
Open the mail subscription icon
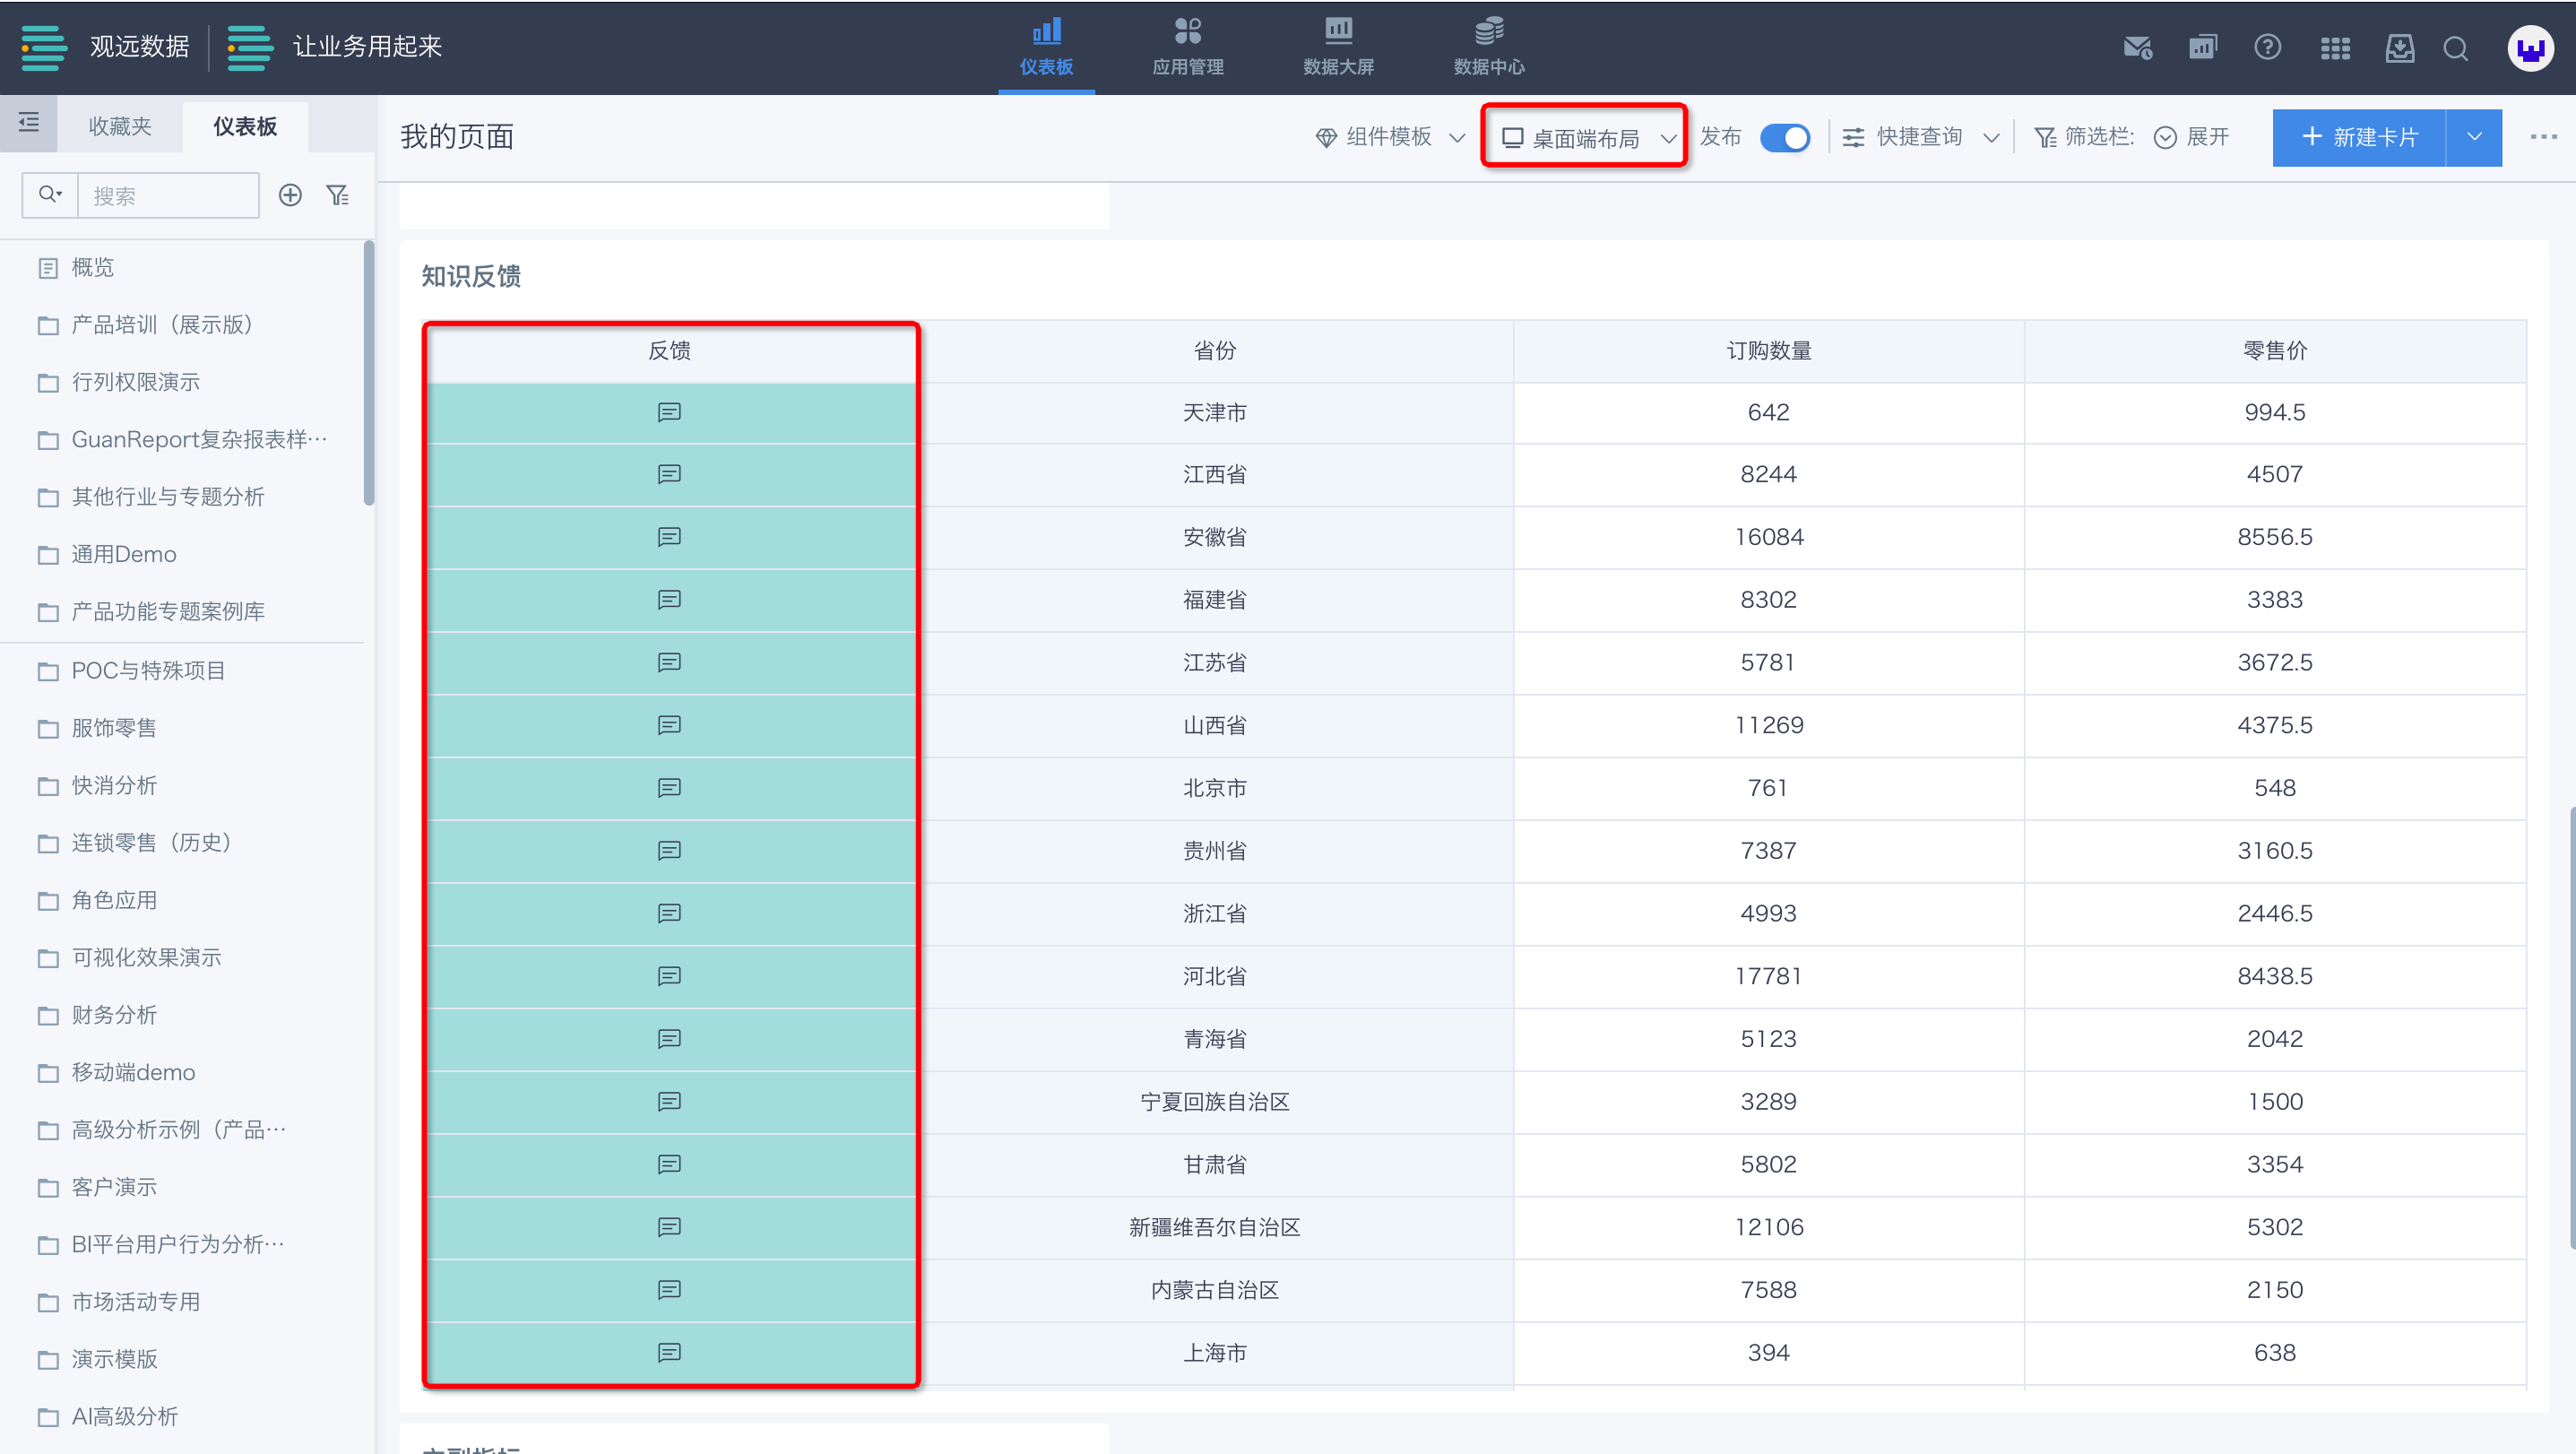coord(2137,48)
